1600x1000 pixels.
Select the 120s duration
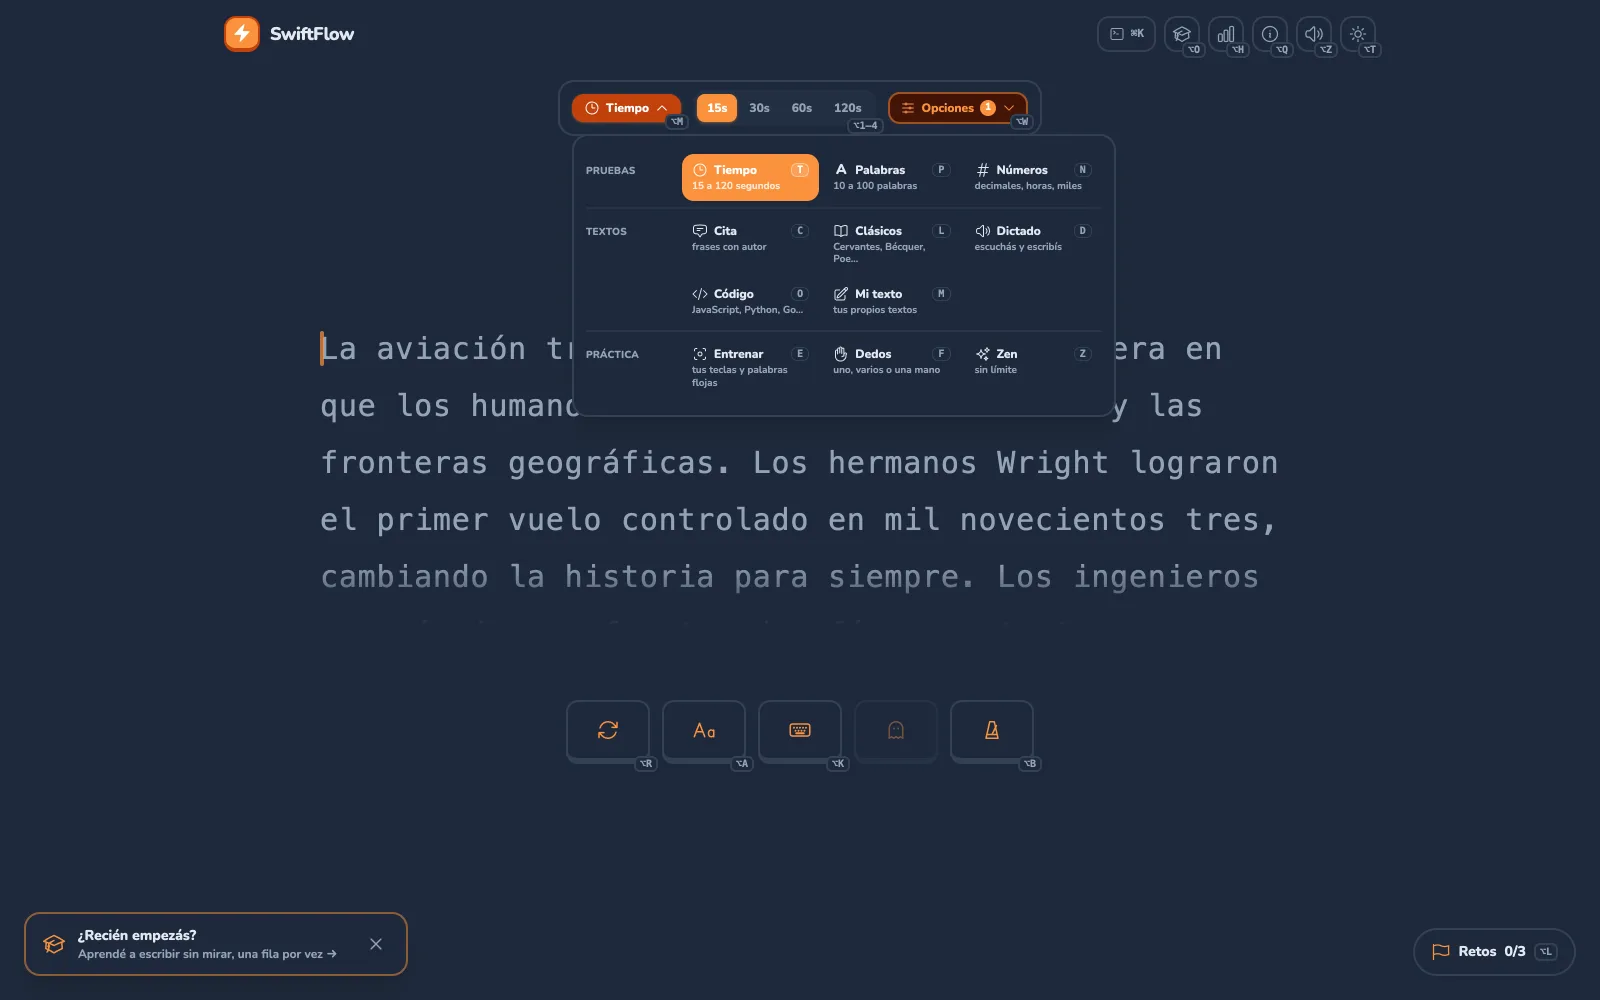pyautogui.click(x=848, y=108)
